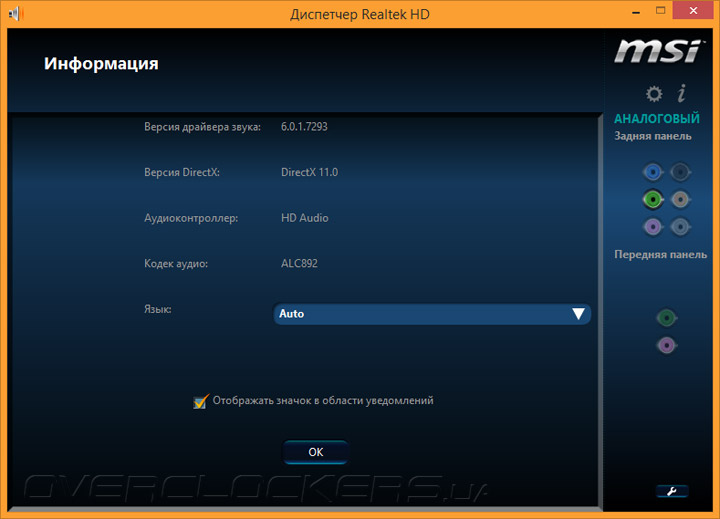
Task: Toggle the notification area icon checkbox
Action: (201, 401)
